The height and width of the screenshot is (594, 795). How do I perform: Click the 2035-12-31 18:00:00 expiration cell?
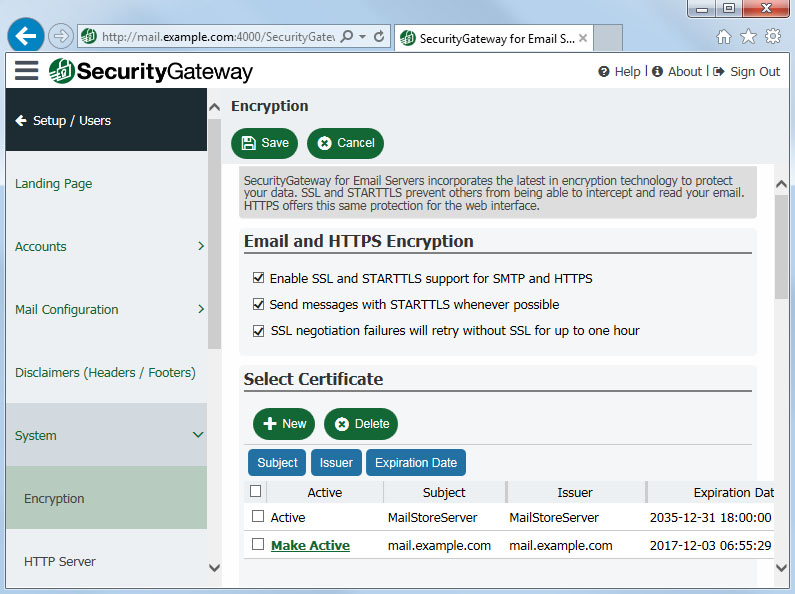pos(710,517)
